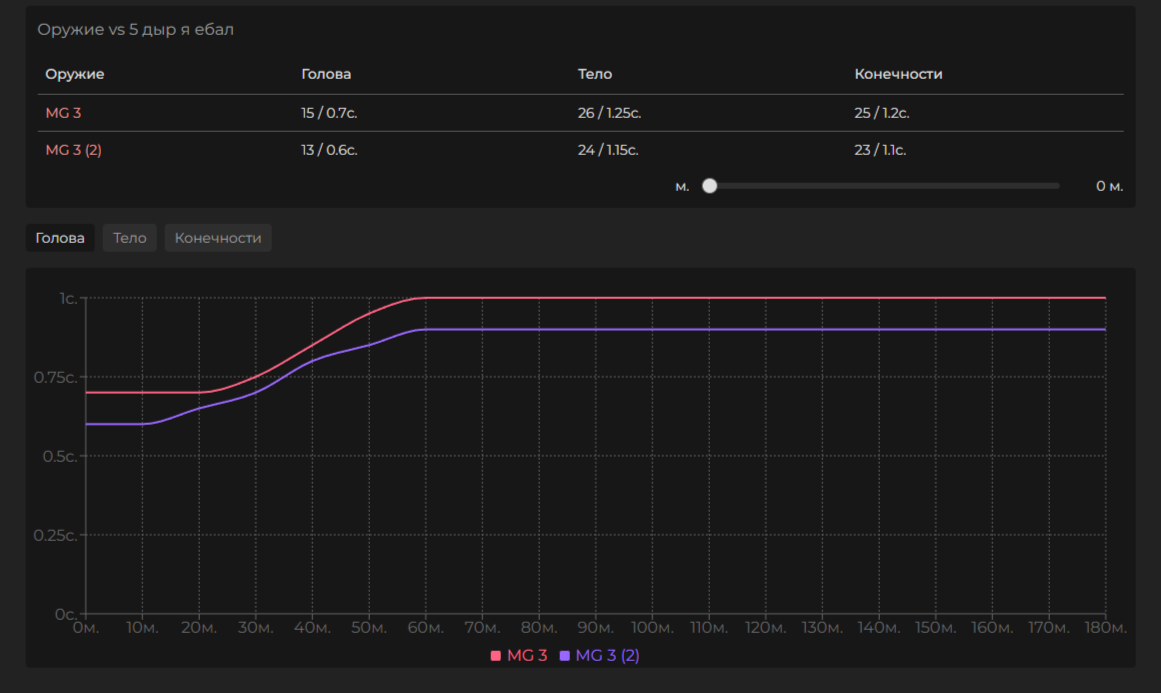Click the 0.5с. y-axis label
Viewport: 1161px width, 693px height.
pos(58,456)
